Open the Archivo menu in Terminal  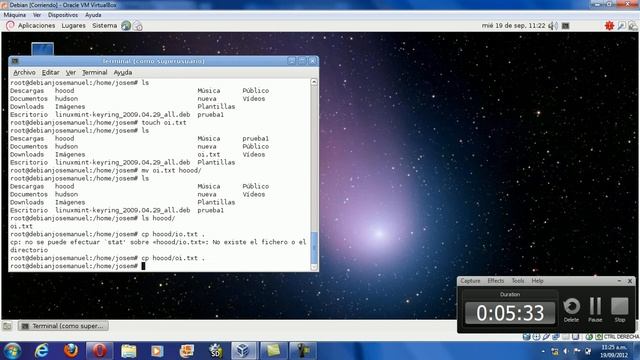24,72
